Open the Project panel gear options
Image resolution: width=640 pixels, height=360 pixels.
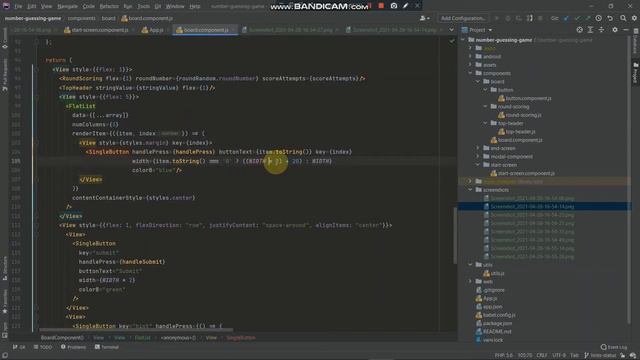click(x=615, y=30)
